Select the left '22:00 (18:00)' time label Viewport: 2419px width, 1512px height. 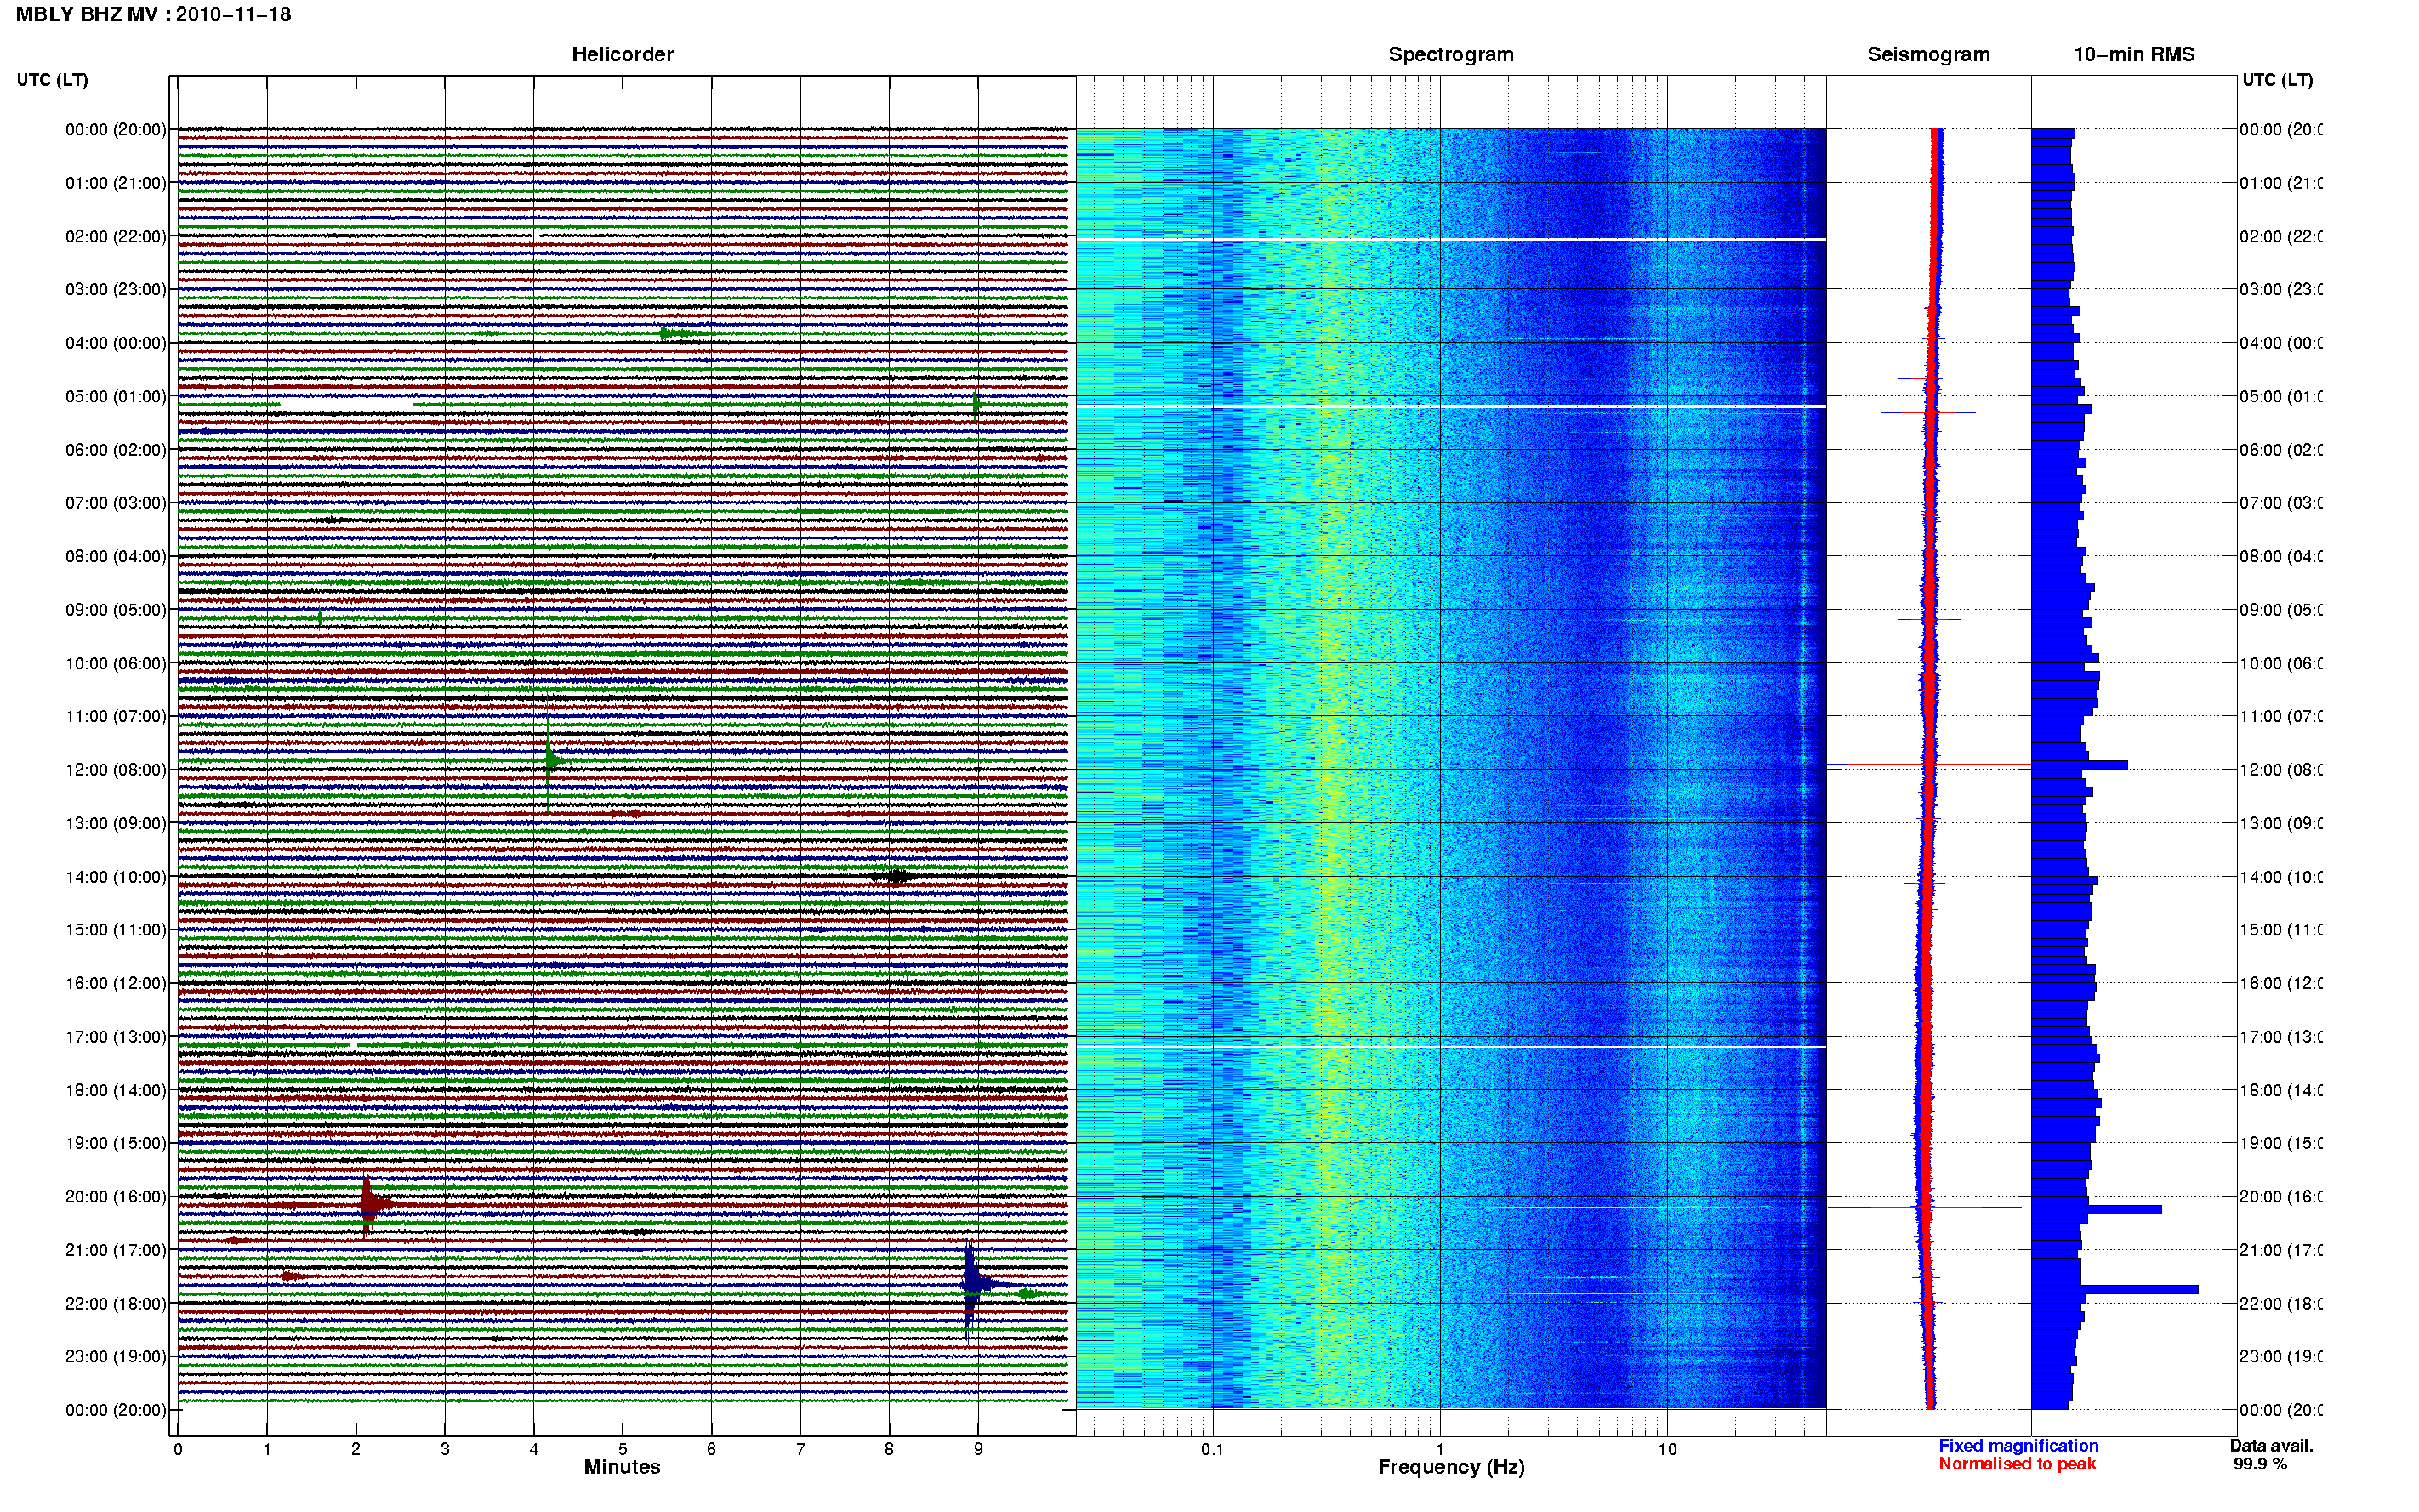click(116, 1304)
